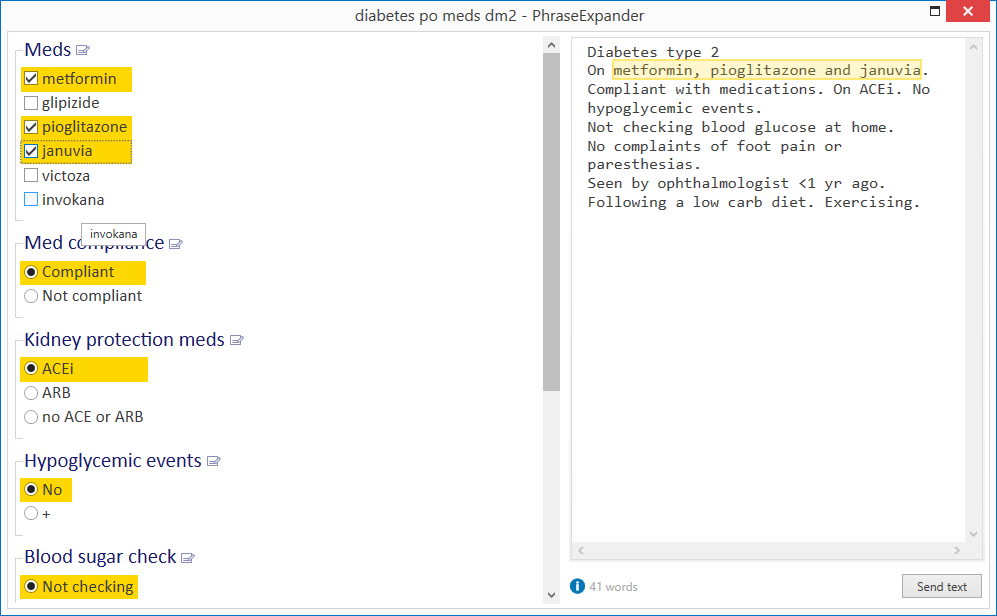The image size is (997, 616).
Task: Choose the ARB radio button
Action: [x=31, y=393]
